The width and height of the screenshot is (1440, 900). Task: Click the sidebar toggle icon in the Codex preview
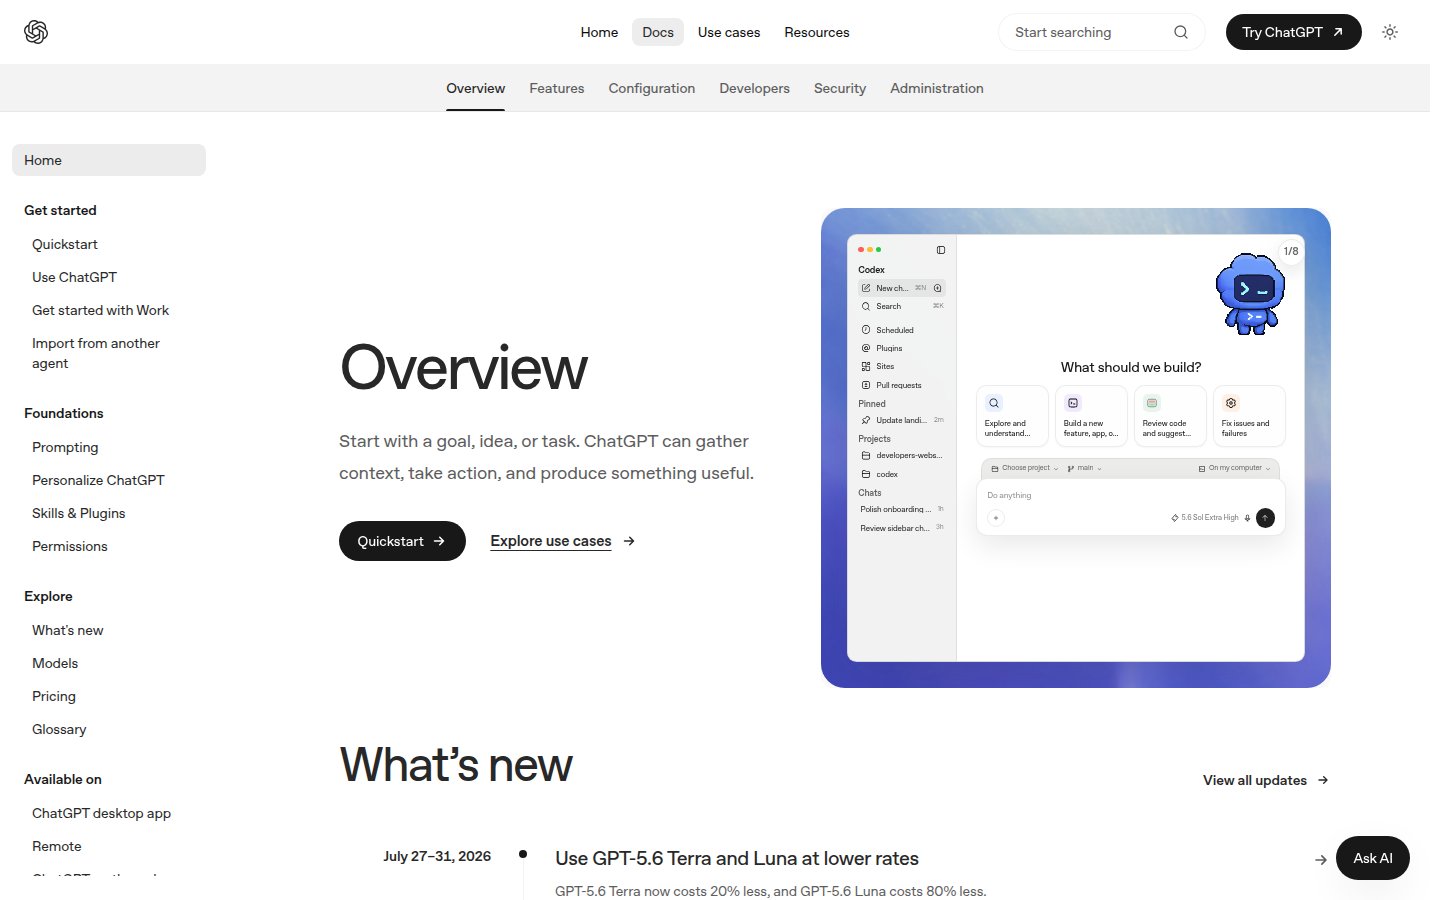click(x=940, y=250)
